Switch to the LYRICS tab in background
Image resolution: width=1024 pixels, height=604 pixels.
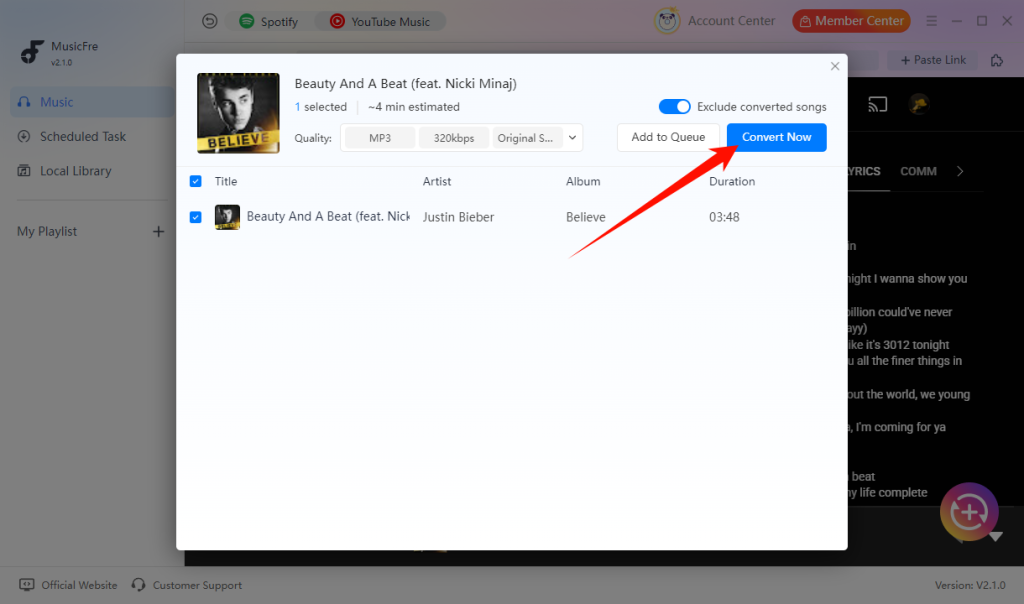tap(864, 171)
